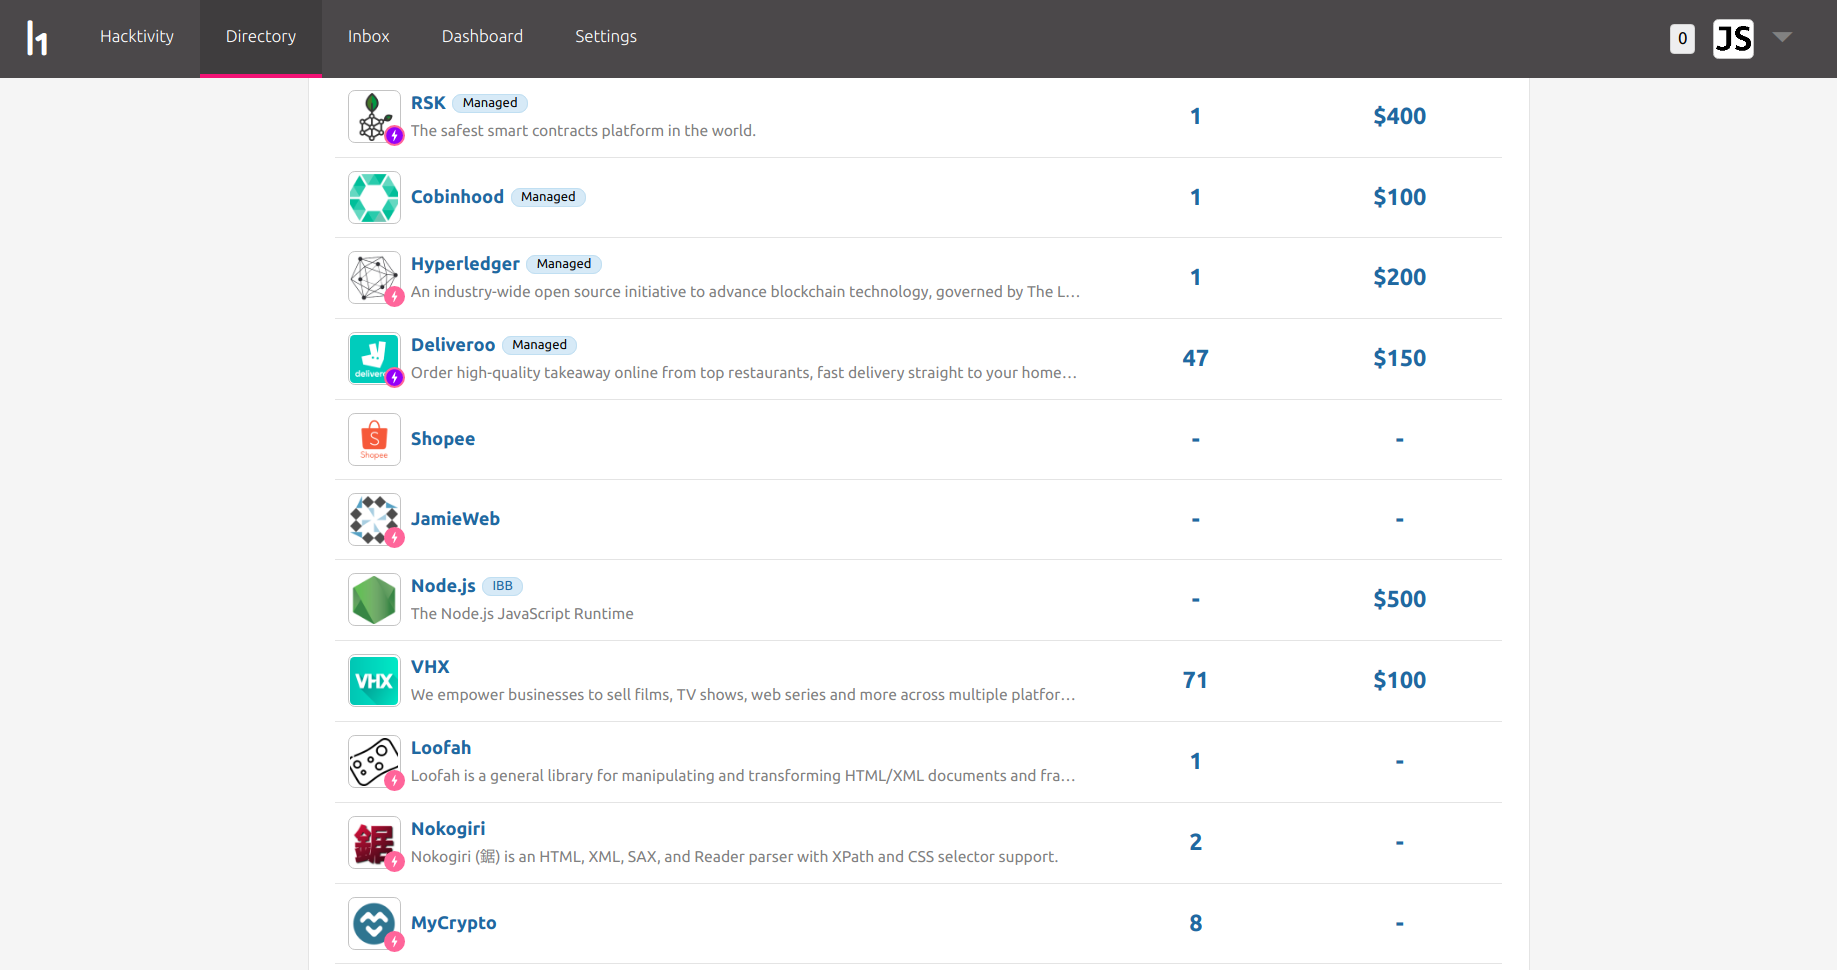Click the lightning badge on Nokogiri logo
This screenshot has height=970, width=1837.
pos(395,861)
